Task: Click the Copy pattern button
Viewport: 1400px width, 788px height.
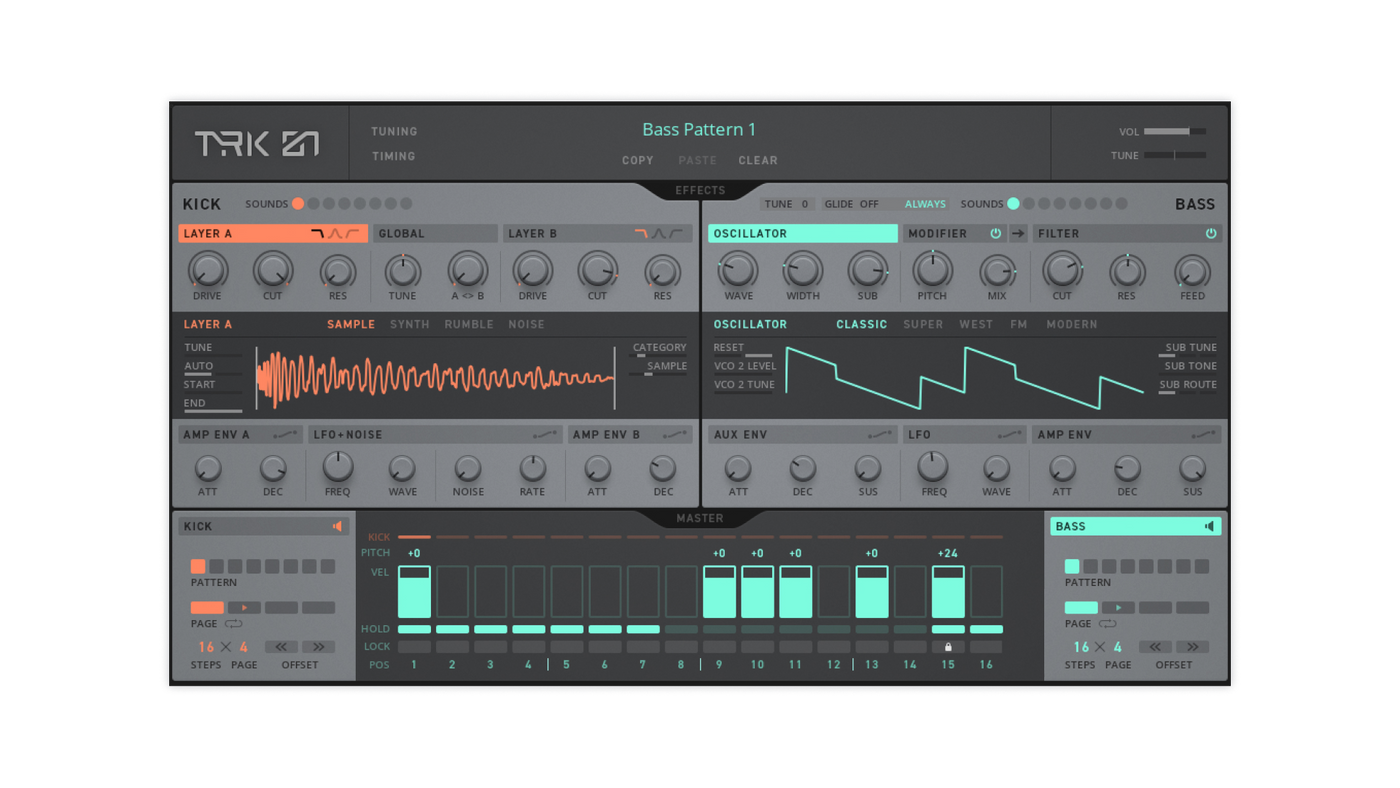Action: (x=638, y=160)
